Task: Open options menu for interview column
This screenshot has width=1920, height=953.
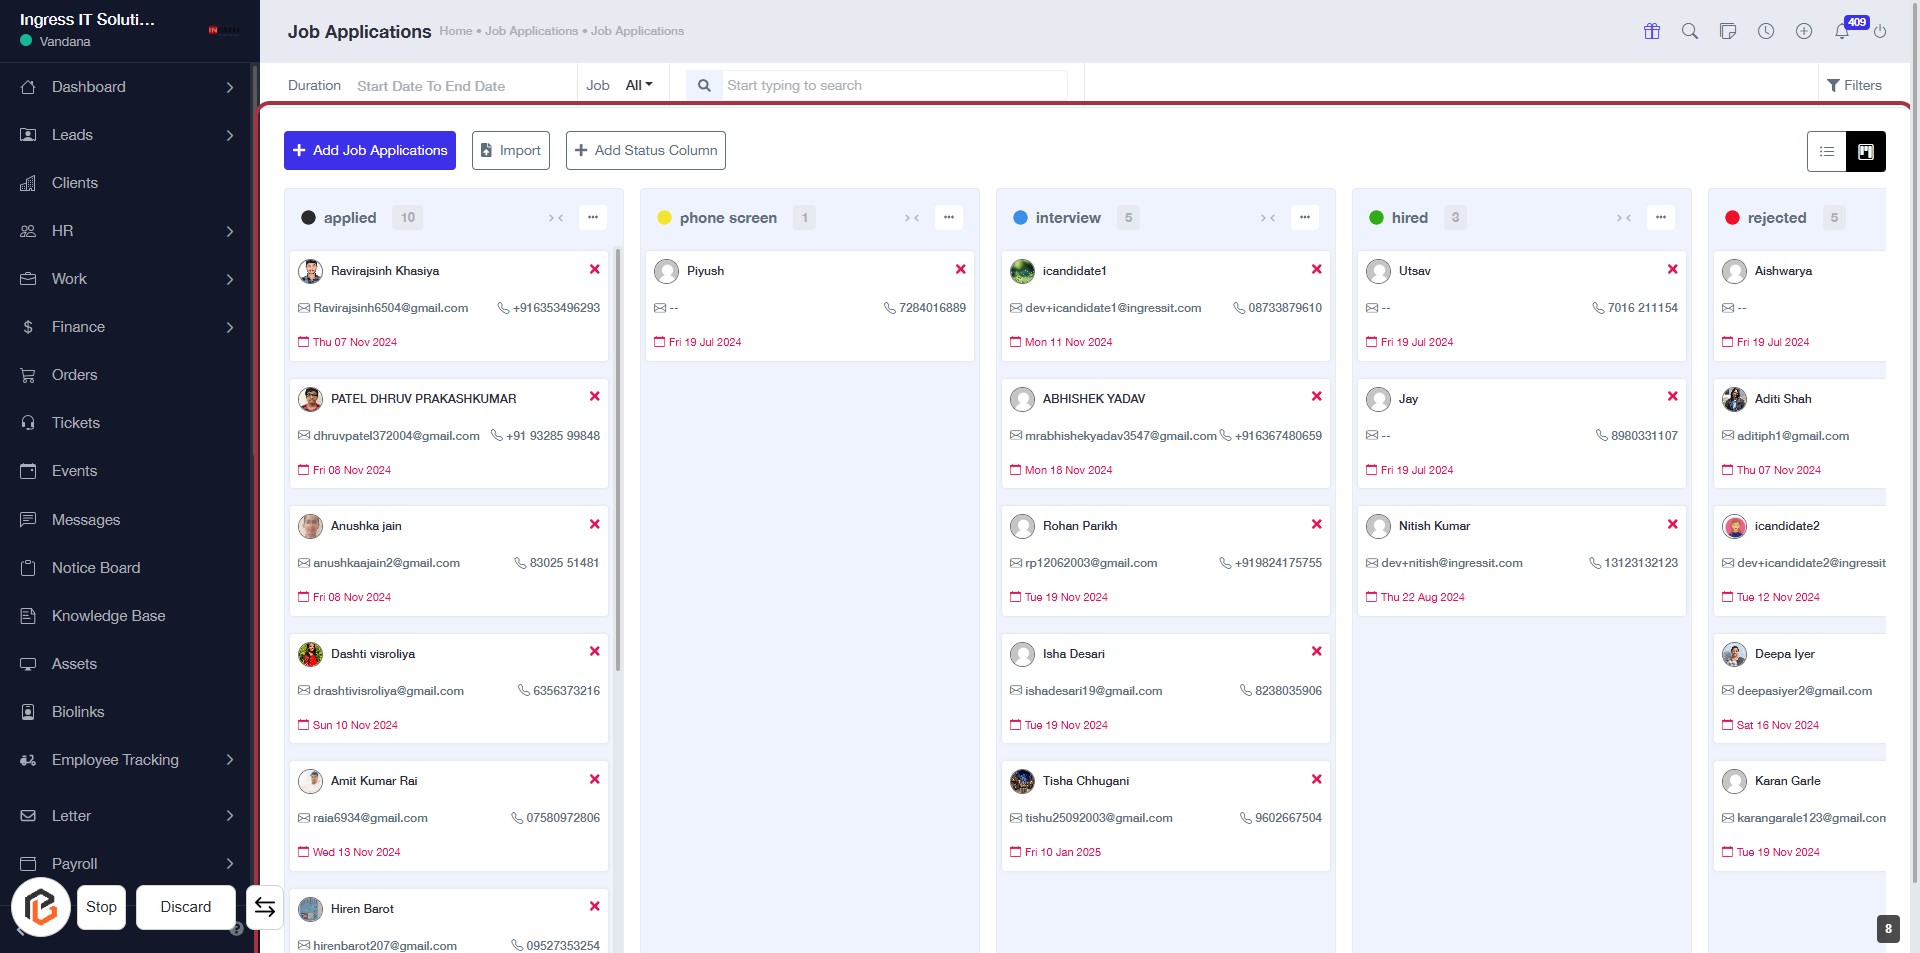Action: tap(1304, 217)
